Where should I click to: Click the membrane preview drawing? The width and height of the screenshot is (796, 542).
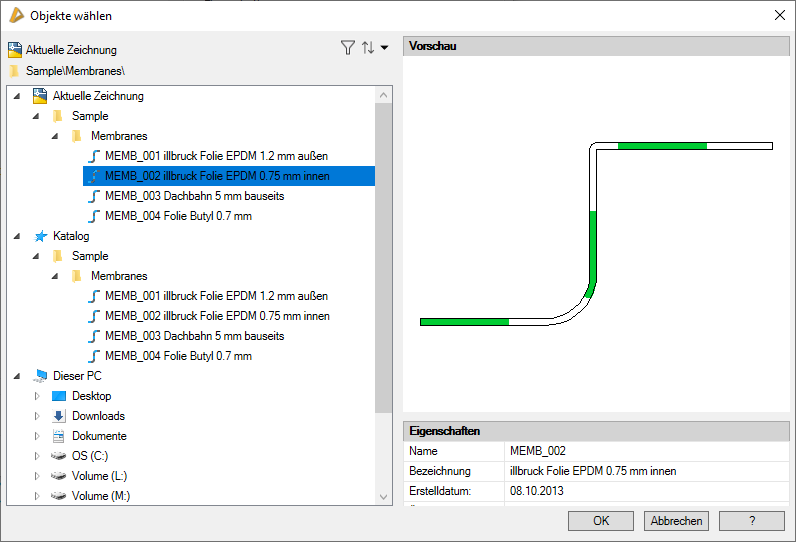click(595, 235)
